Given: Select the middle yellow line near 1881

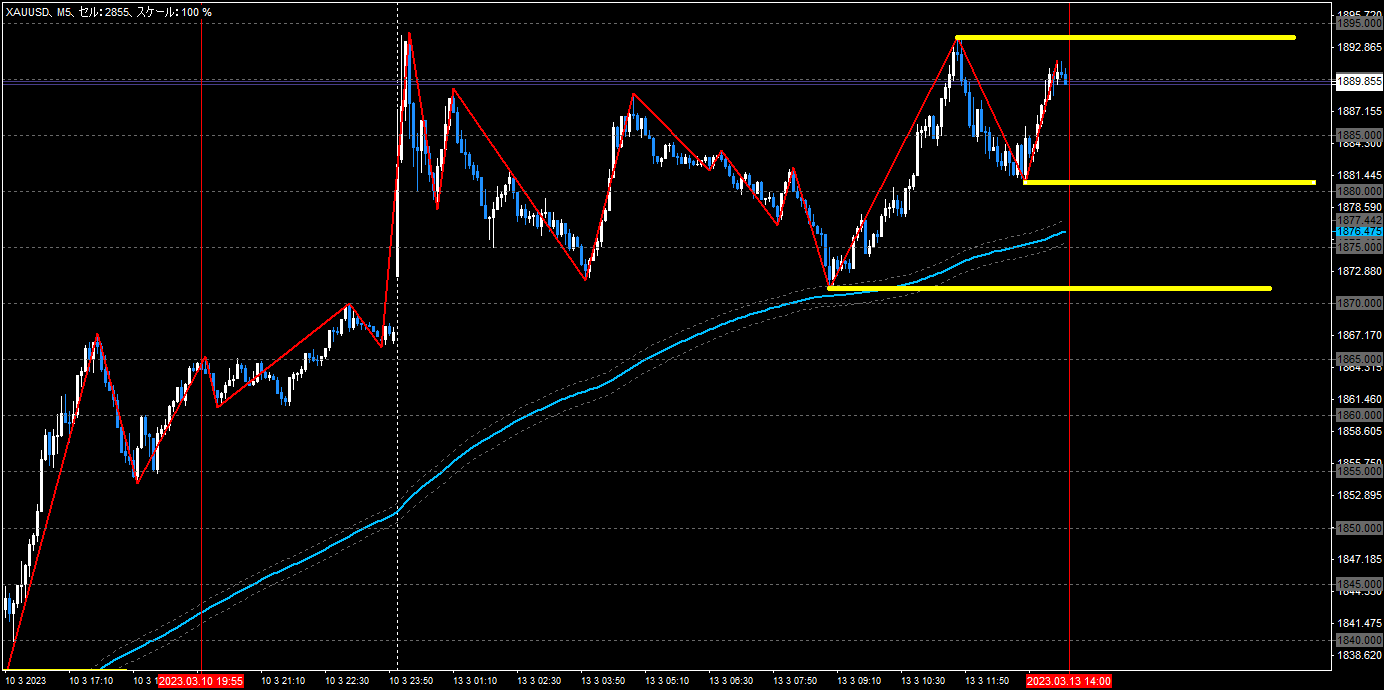Looking at the screenshot, I should click(1169, 182).
